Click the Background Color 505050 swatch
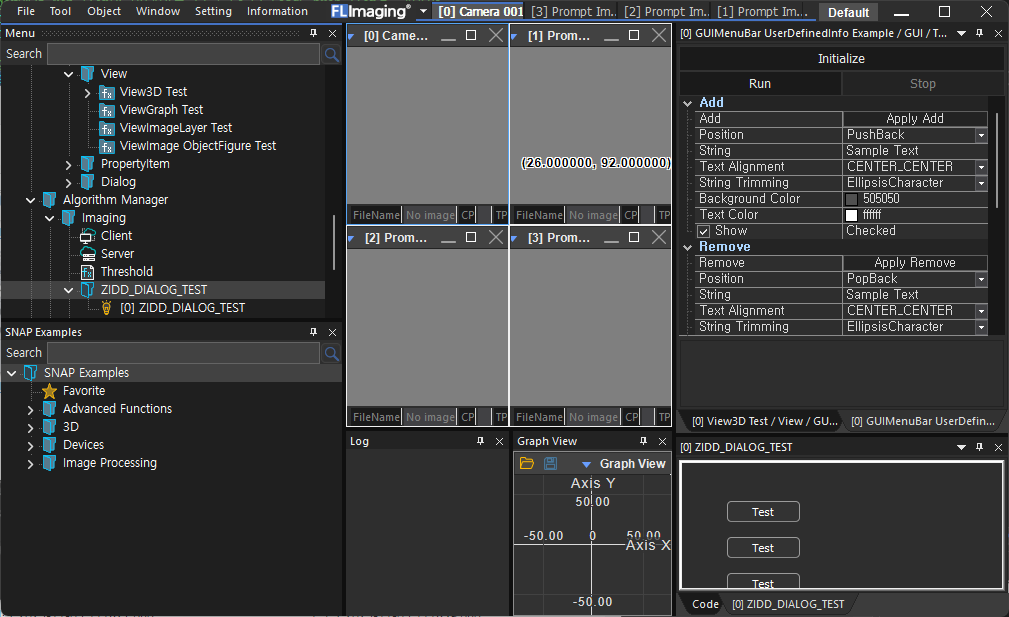1009x617 pixels. (851, 199)
